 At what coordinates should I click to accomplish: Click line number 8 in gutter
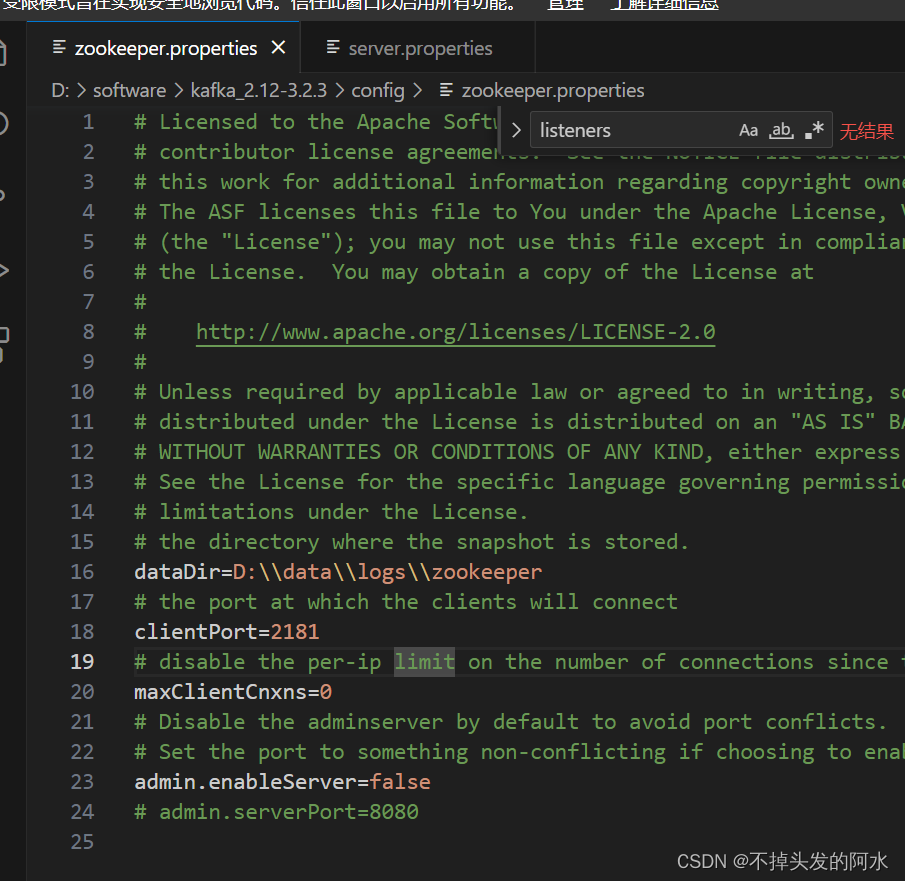pos(88,332)
